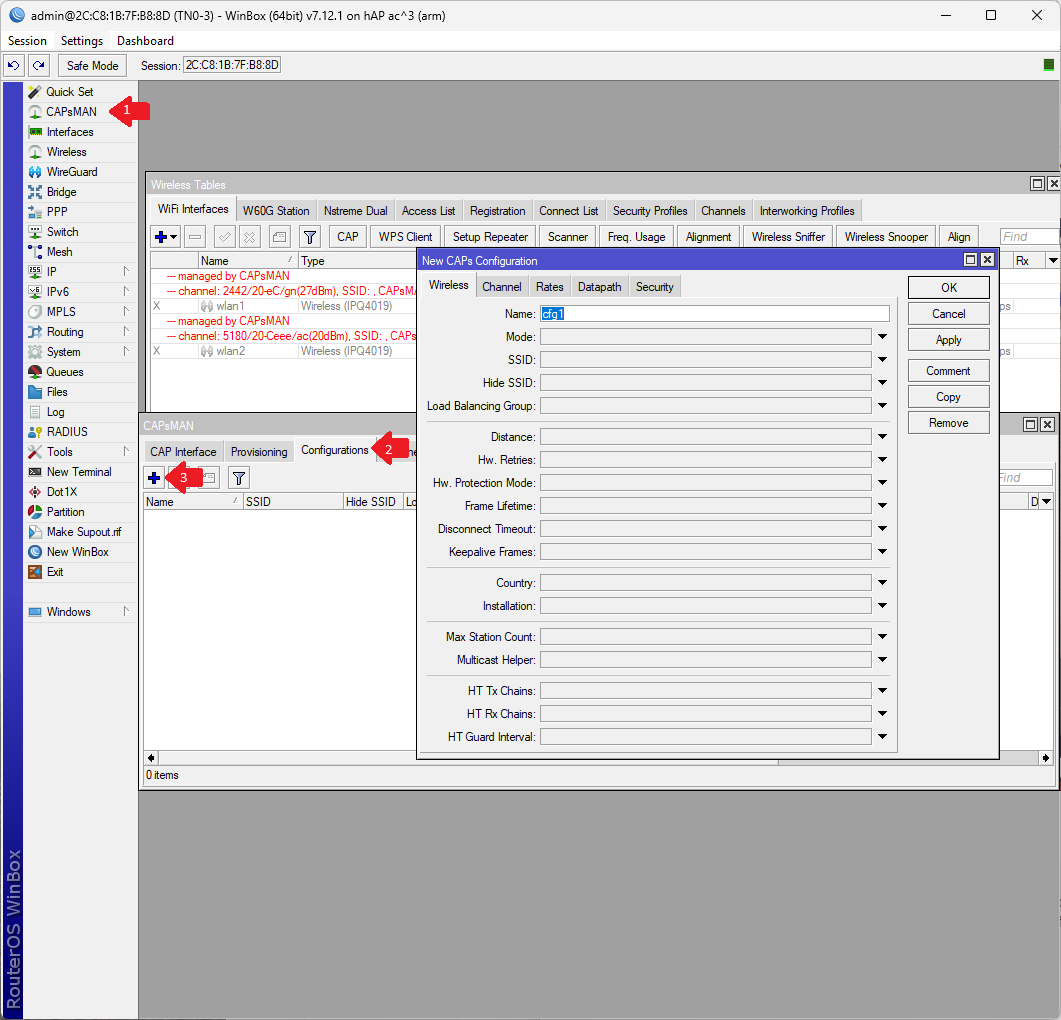Image resolution: width=1061 pixels, height=1020 pixels.
Task: Expand the Mode dropdown
Action: pyautogui.click(x=879, y=335)
